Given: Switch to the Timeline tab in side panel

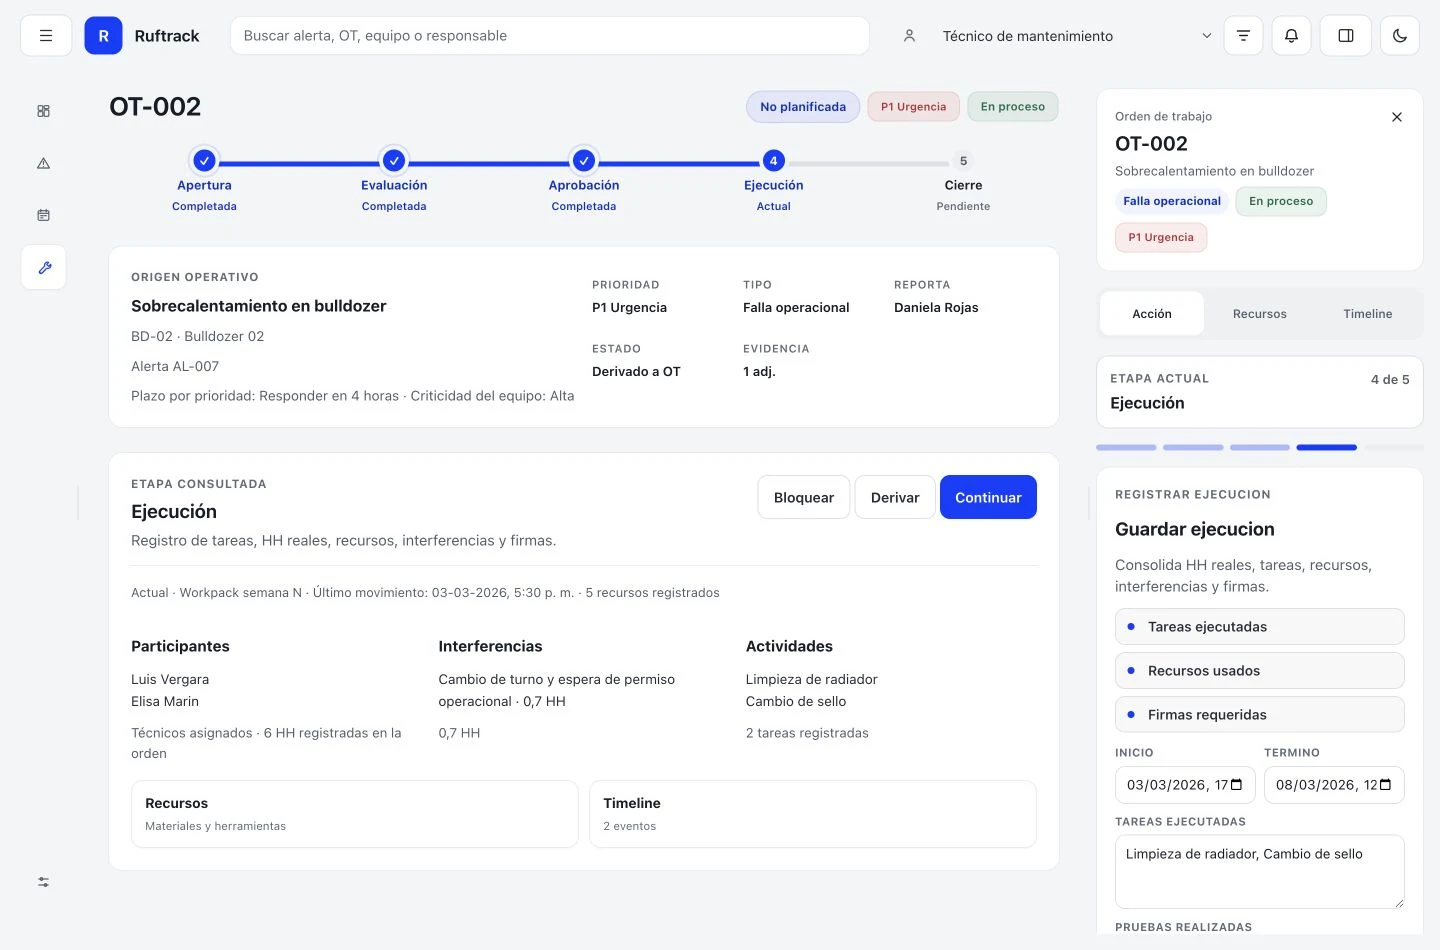Looking at the screenshot, I should [x=1368, y=314].
